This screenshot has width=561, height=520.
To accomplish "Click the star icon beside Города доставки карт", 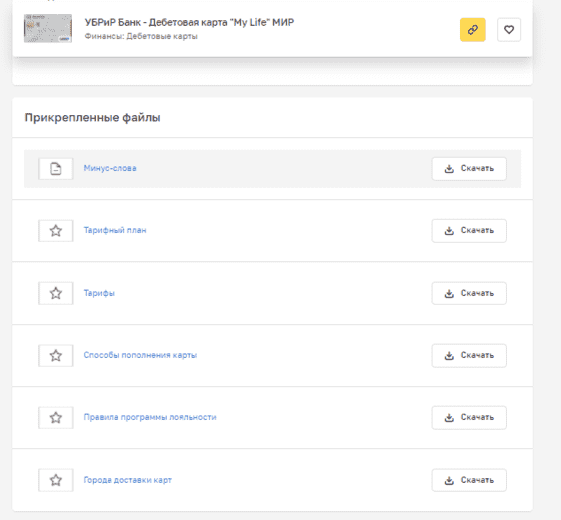I will (x=56, y=480).
